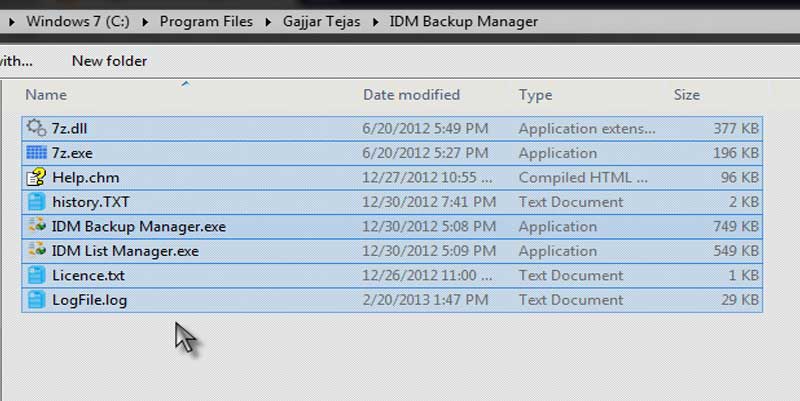Viewport: 800px width, 401px height.
Task: Go to Windows 7 (C:) in address bar
Action: coord(78,21)
